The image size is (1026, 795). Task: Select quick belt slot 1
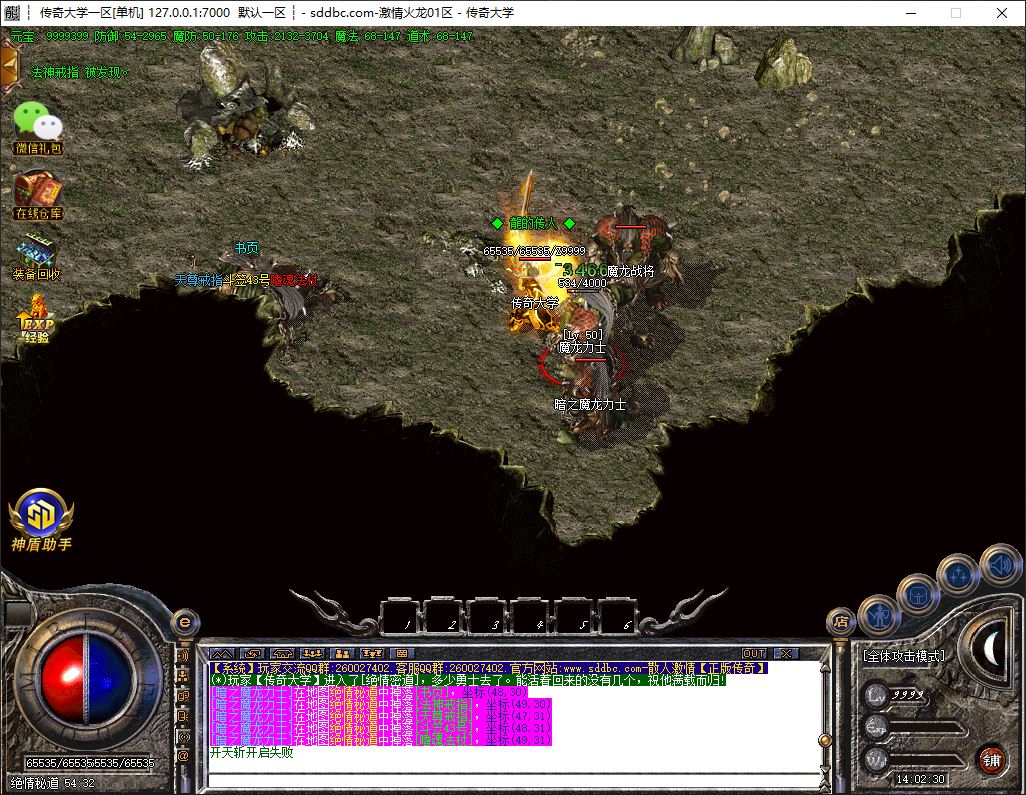400,617
